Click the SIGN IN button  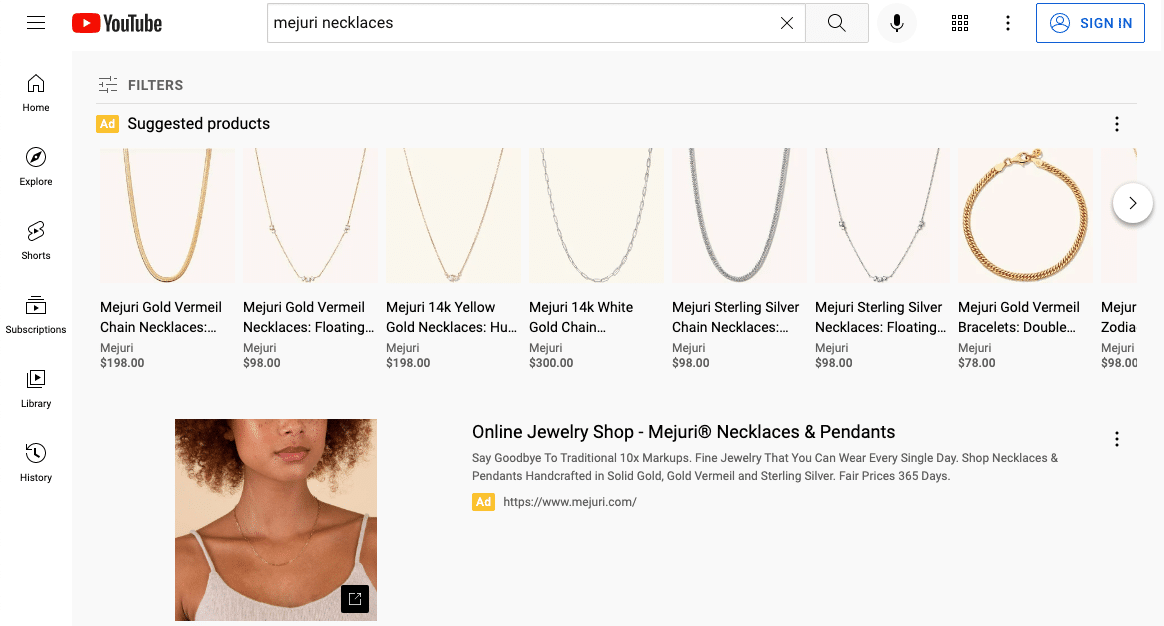[1090, 23]
